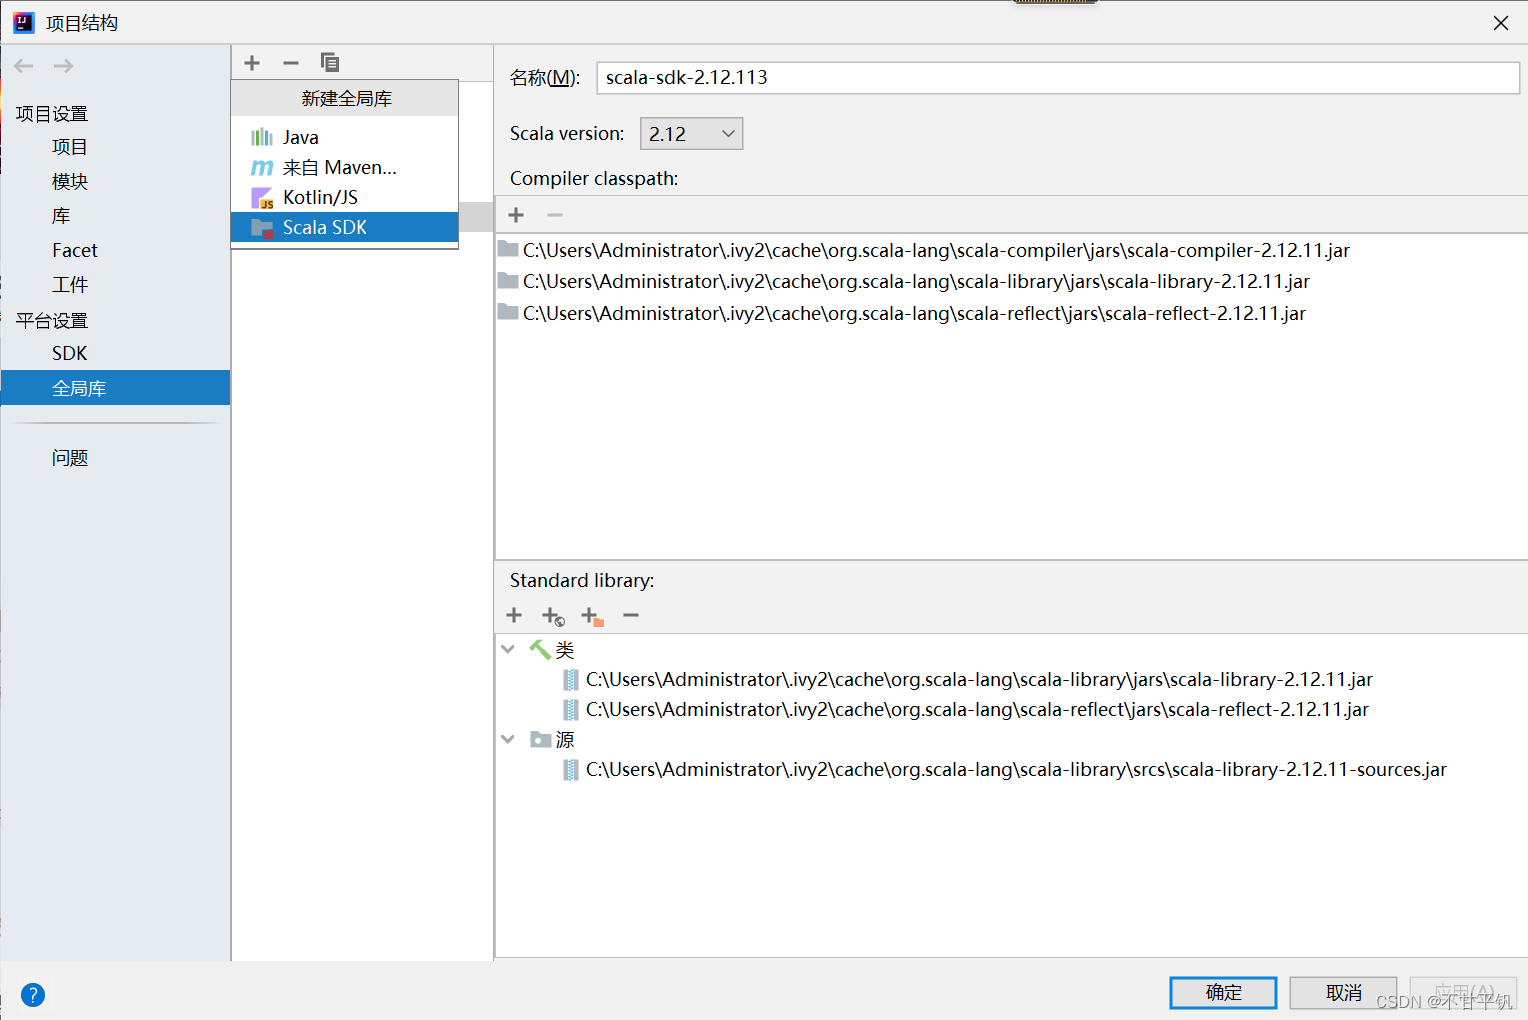Click the 名称 input field with scala-sdk-2.12.113
The image size is (1528, 1020).
click(x=1058, y=78)
